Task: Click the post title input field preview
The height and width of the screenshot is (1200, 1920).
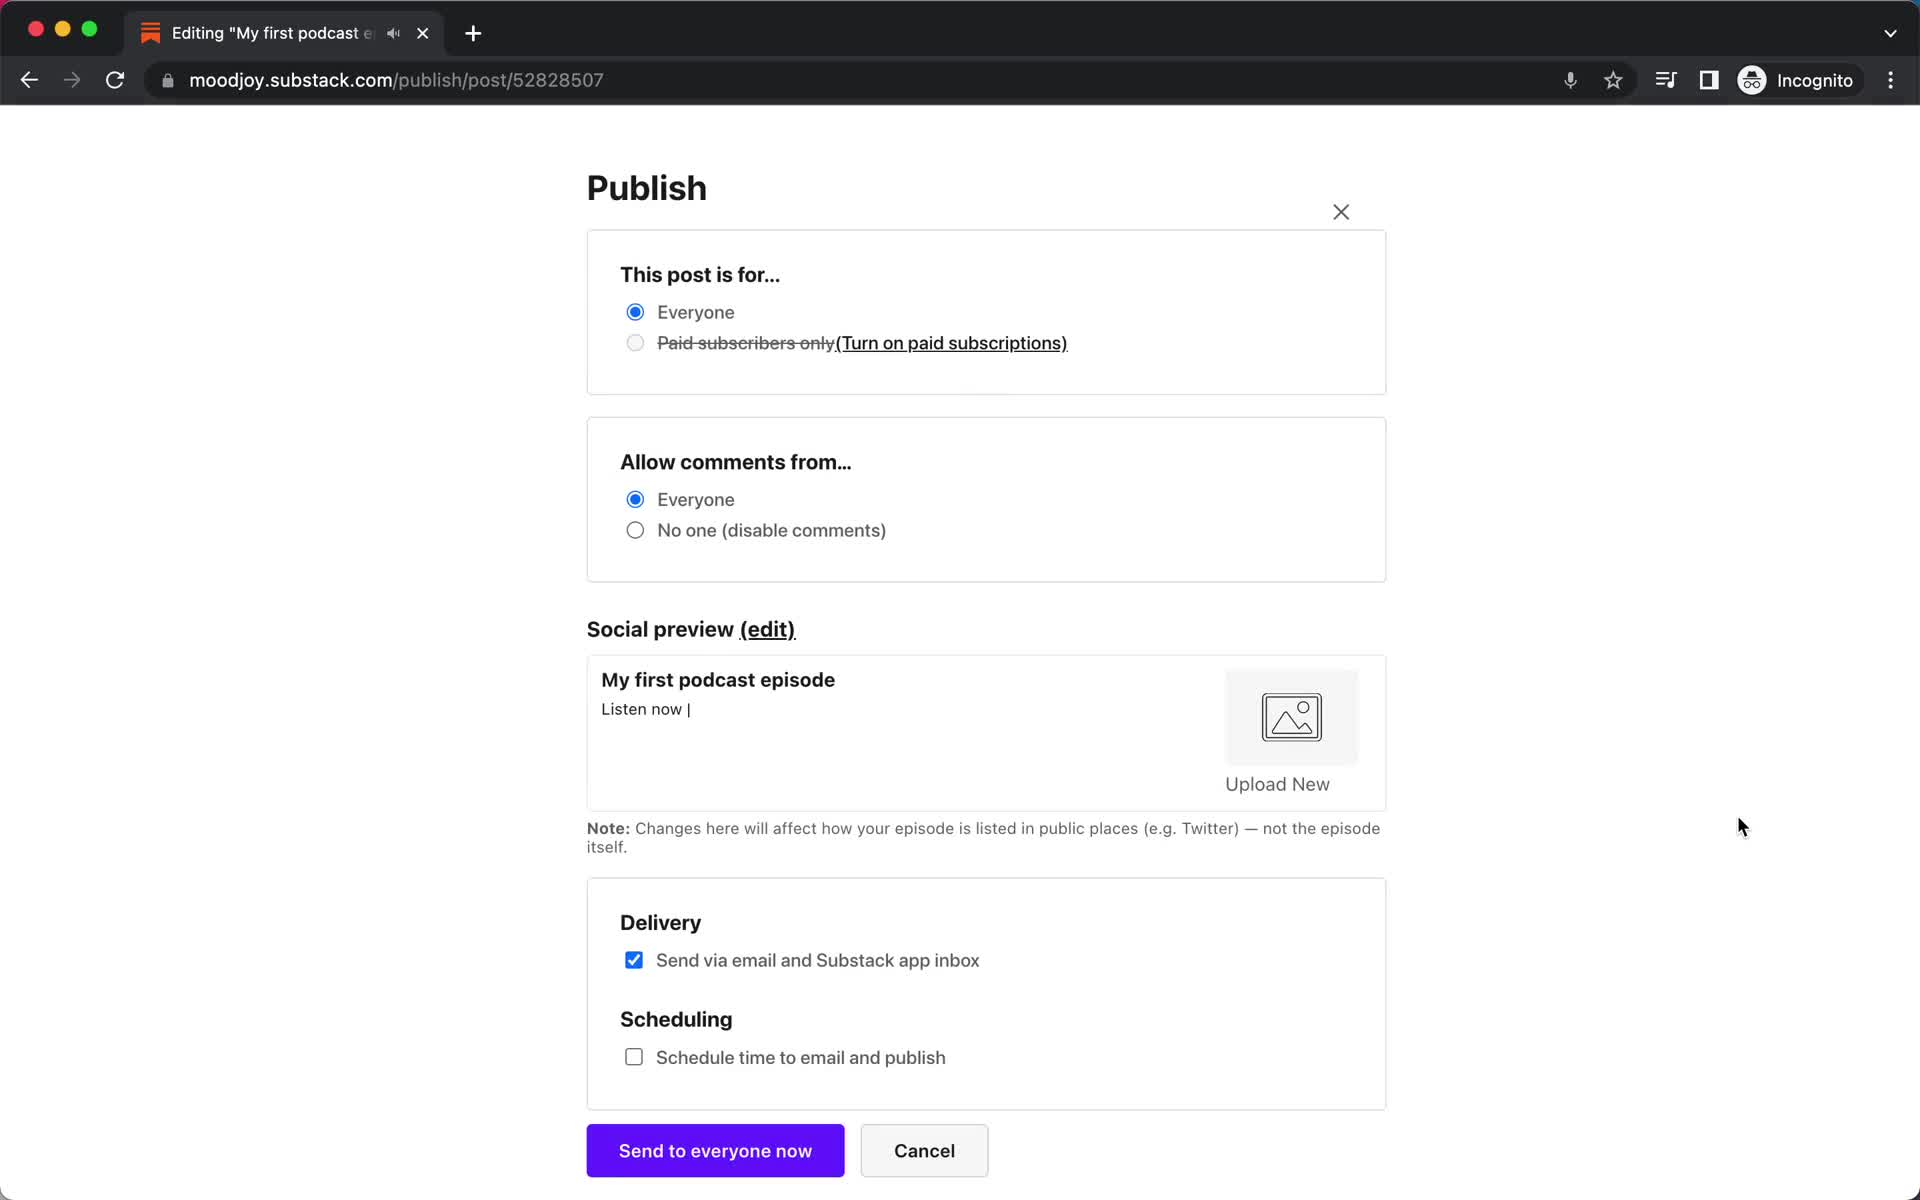Action: [x=719, y=679]
